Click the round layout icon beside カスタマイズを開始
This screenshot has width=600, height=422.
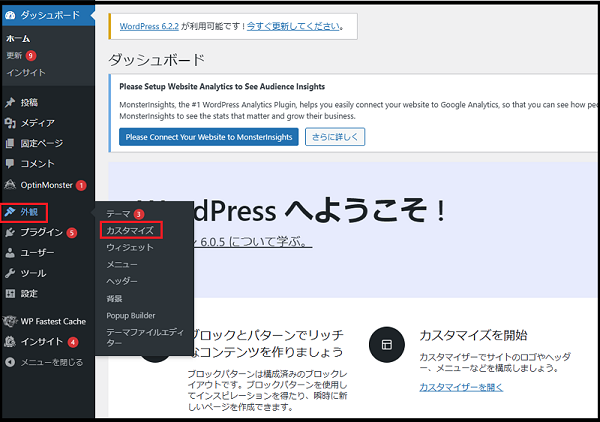[386, 345]
